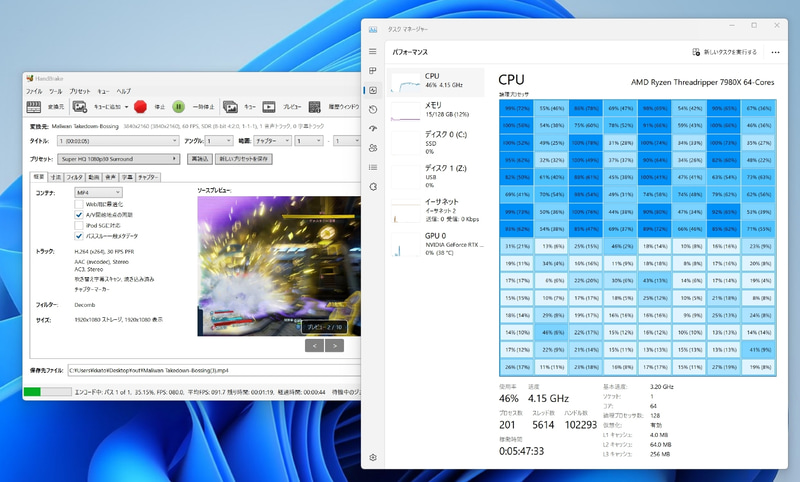Uncheck A/V start alignment checkbox
The image size is (800, 482).
click(x=79, y=215)
